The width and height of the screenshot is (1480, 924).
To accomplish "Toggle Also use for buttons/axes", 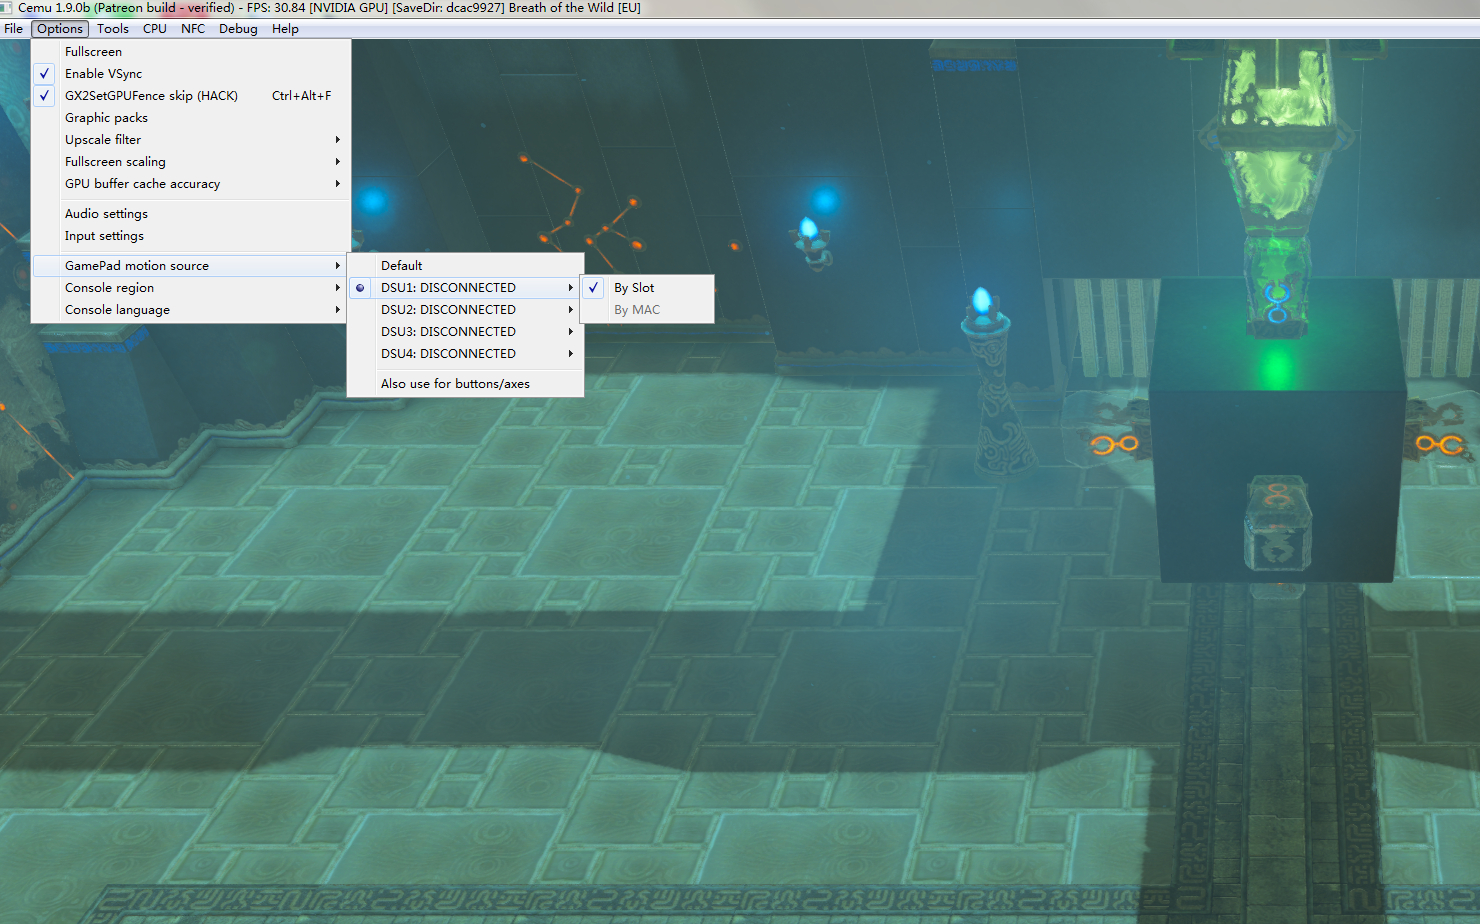I will pyautogui.click(x=465, y=384).
